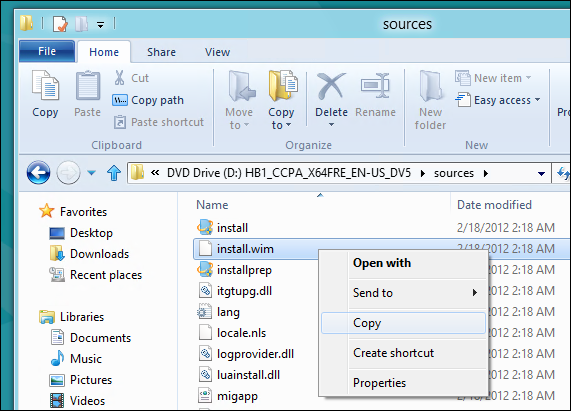Open the Videos library
Screen dimensions: 571x411
coord(78,401)
